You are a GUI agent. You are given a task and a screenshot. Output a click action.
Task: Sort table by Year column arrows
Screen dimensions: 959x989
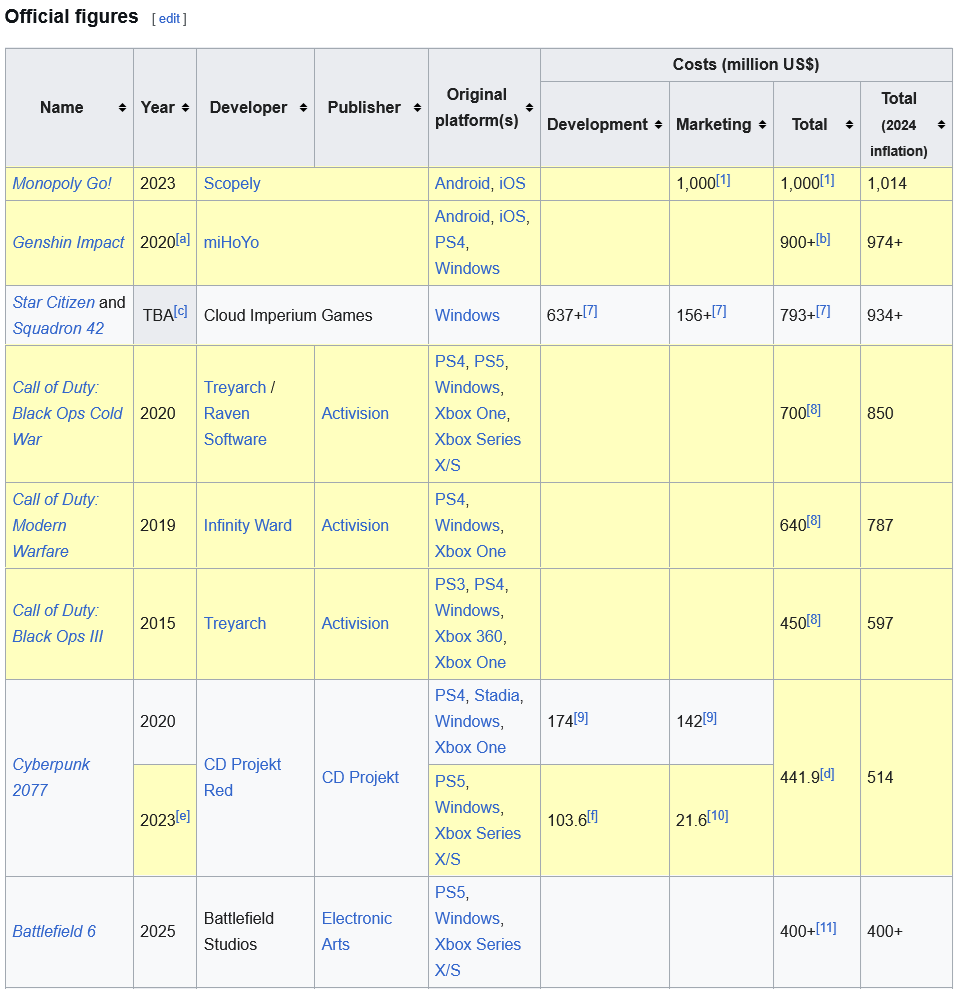click(x=185, y=108)
